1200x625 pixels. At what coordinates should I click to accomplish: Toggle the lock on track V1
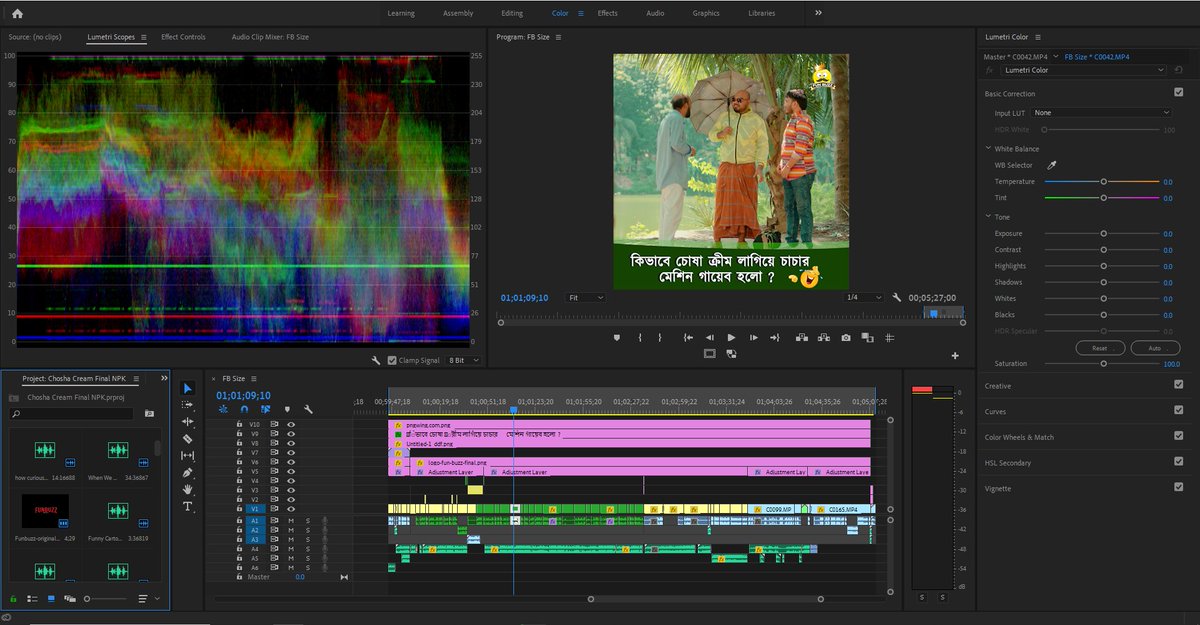(239, 509)
